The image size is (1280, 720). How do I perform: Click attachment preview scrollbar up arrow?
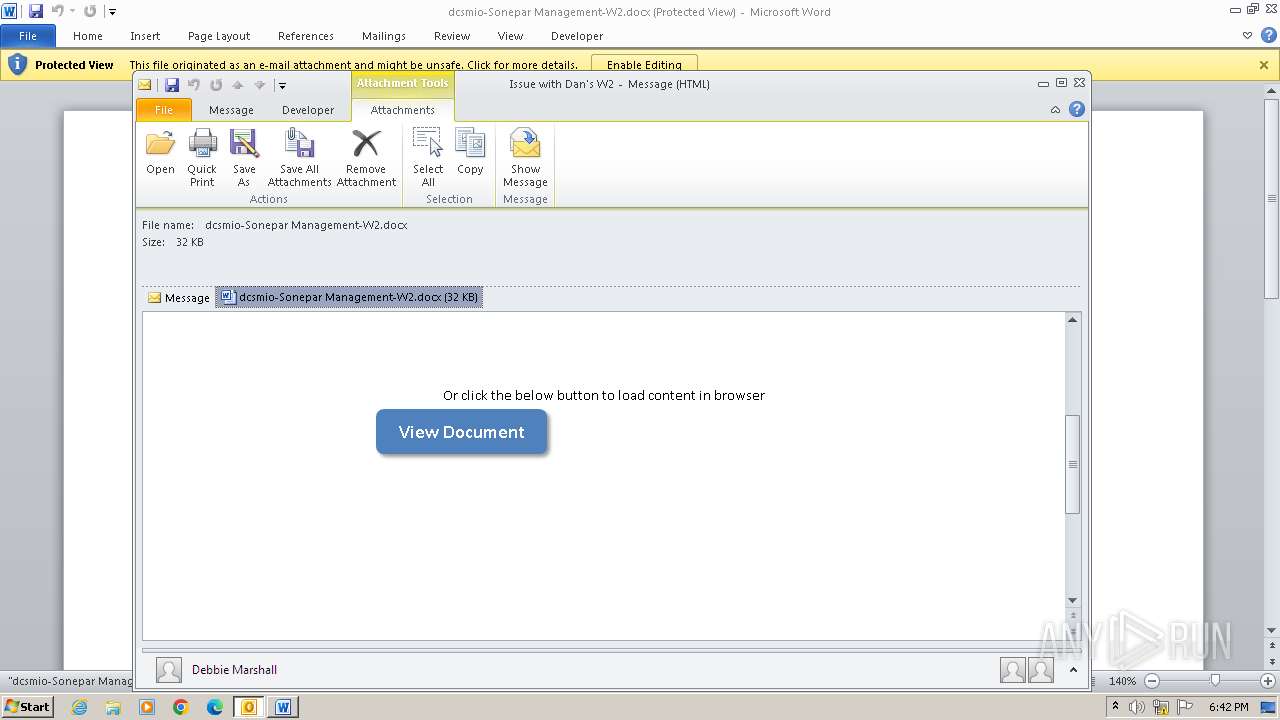tap(1073, 320)
